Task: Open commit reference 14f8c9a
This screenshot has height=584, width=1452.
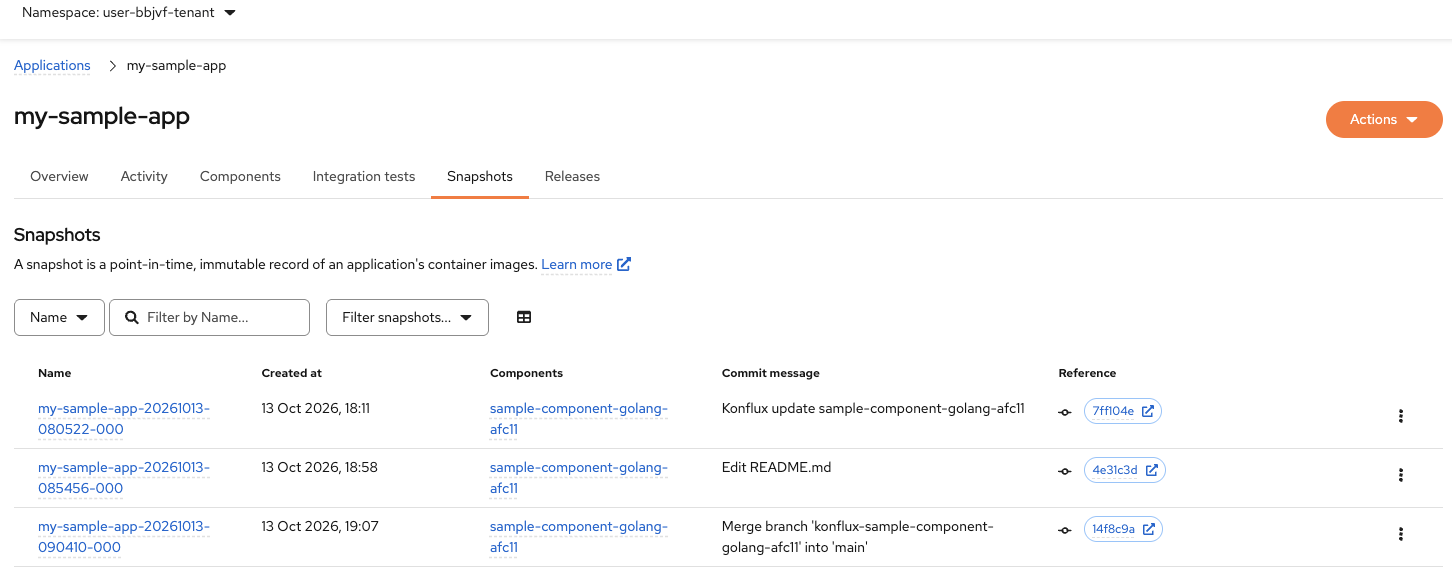Action: [1123, 529]
